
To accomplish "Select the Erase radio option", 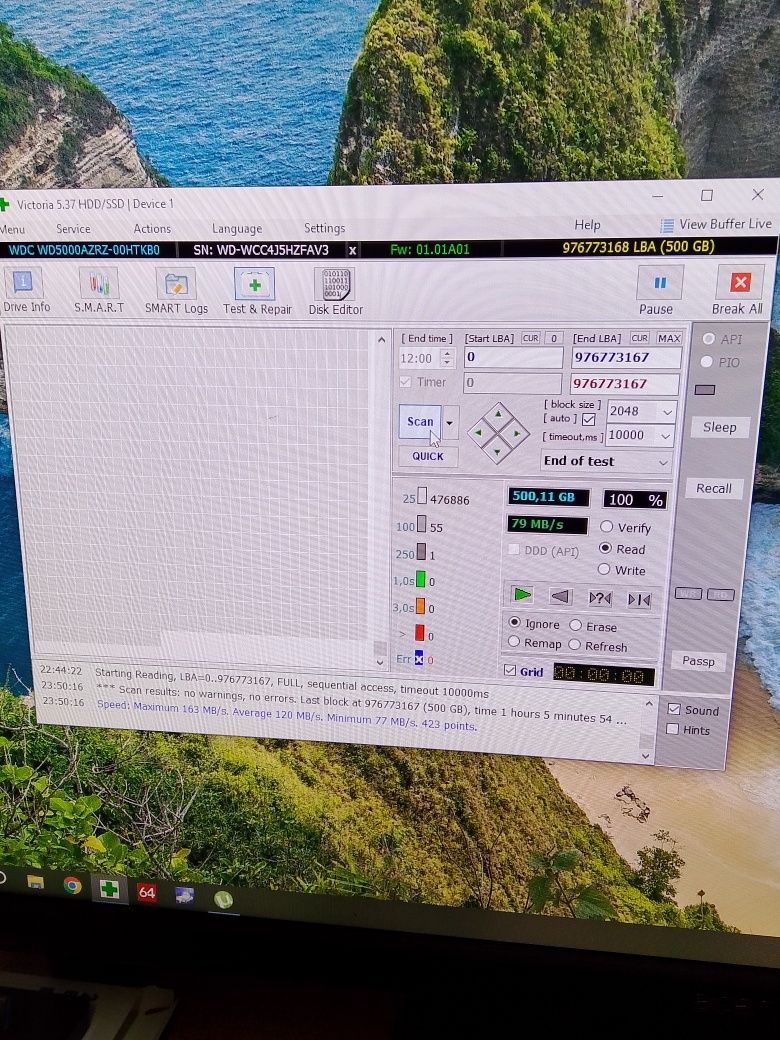I will pos(576,625).
